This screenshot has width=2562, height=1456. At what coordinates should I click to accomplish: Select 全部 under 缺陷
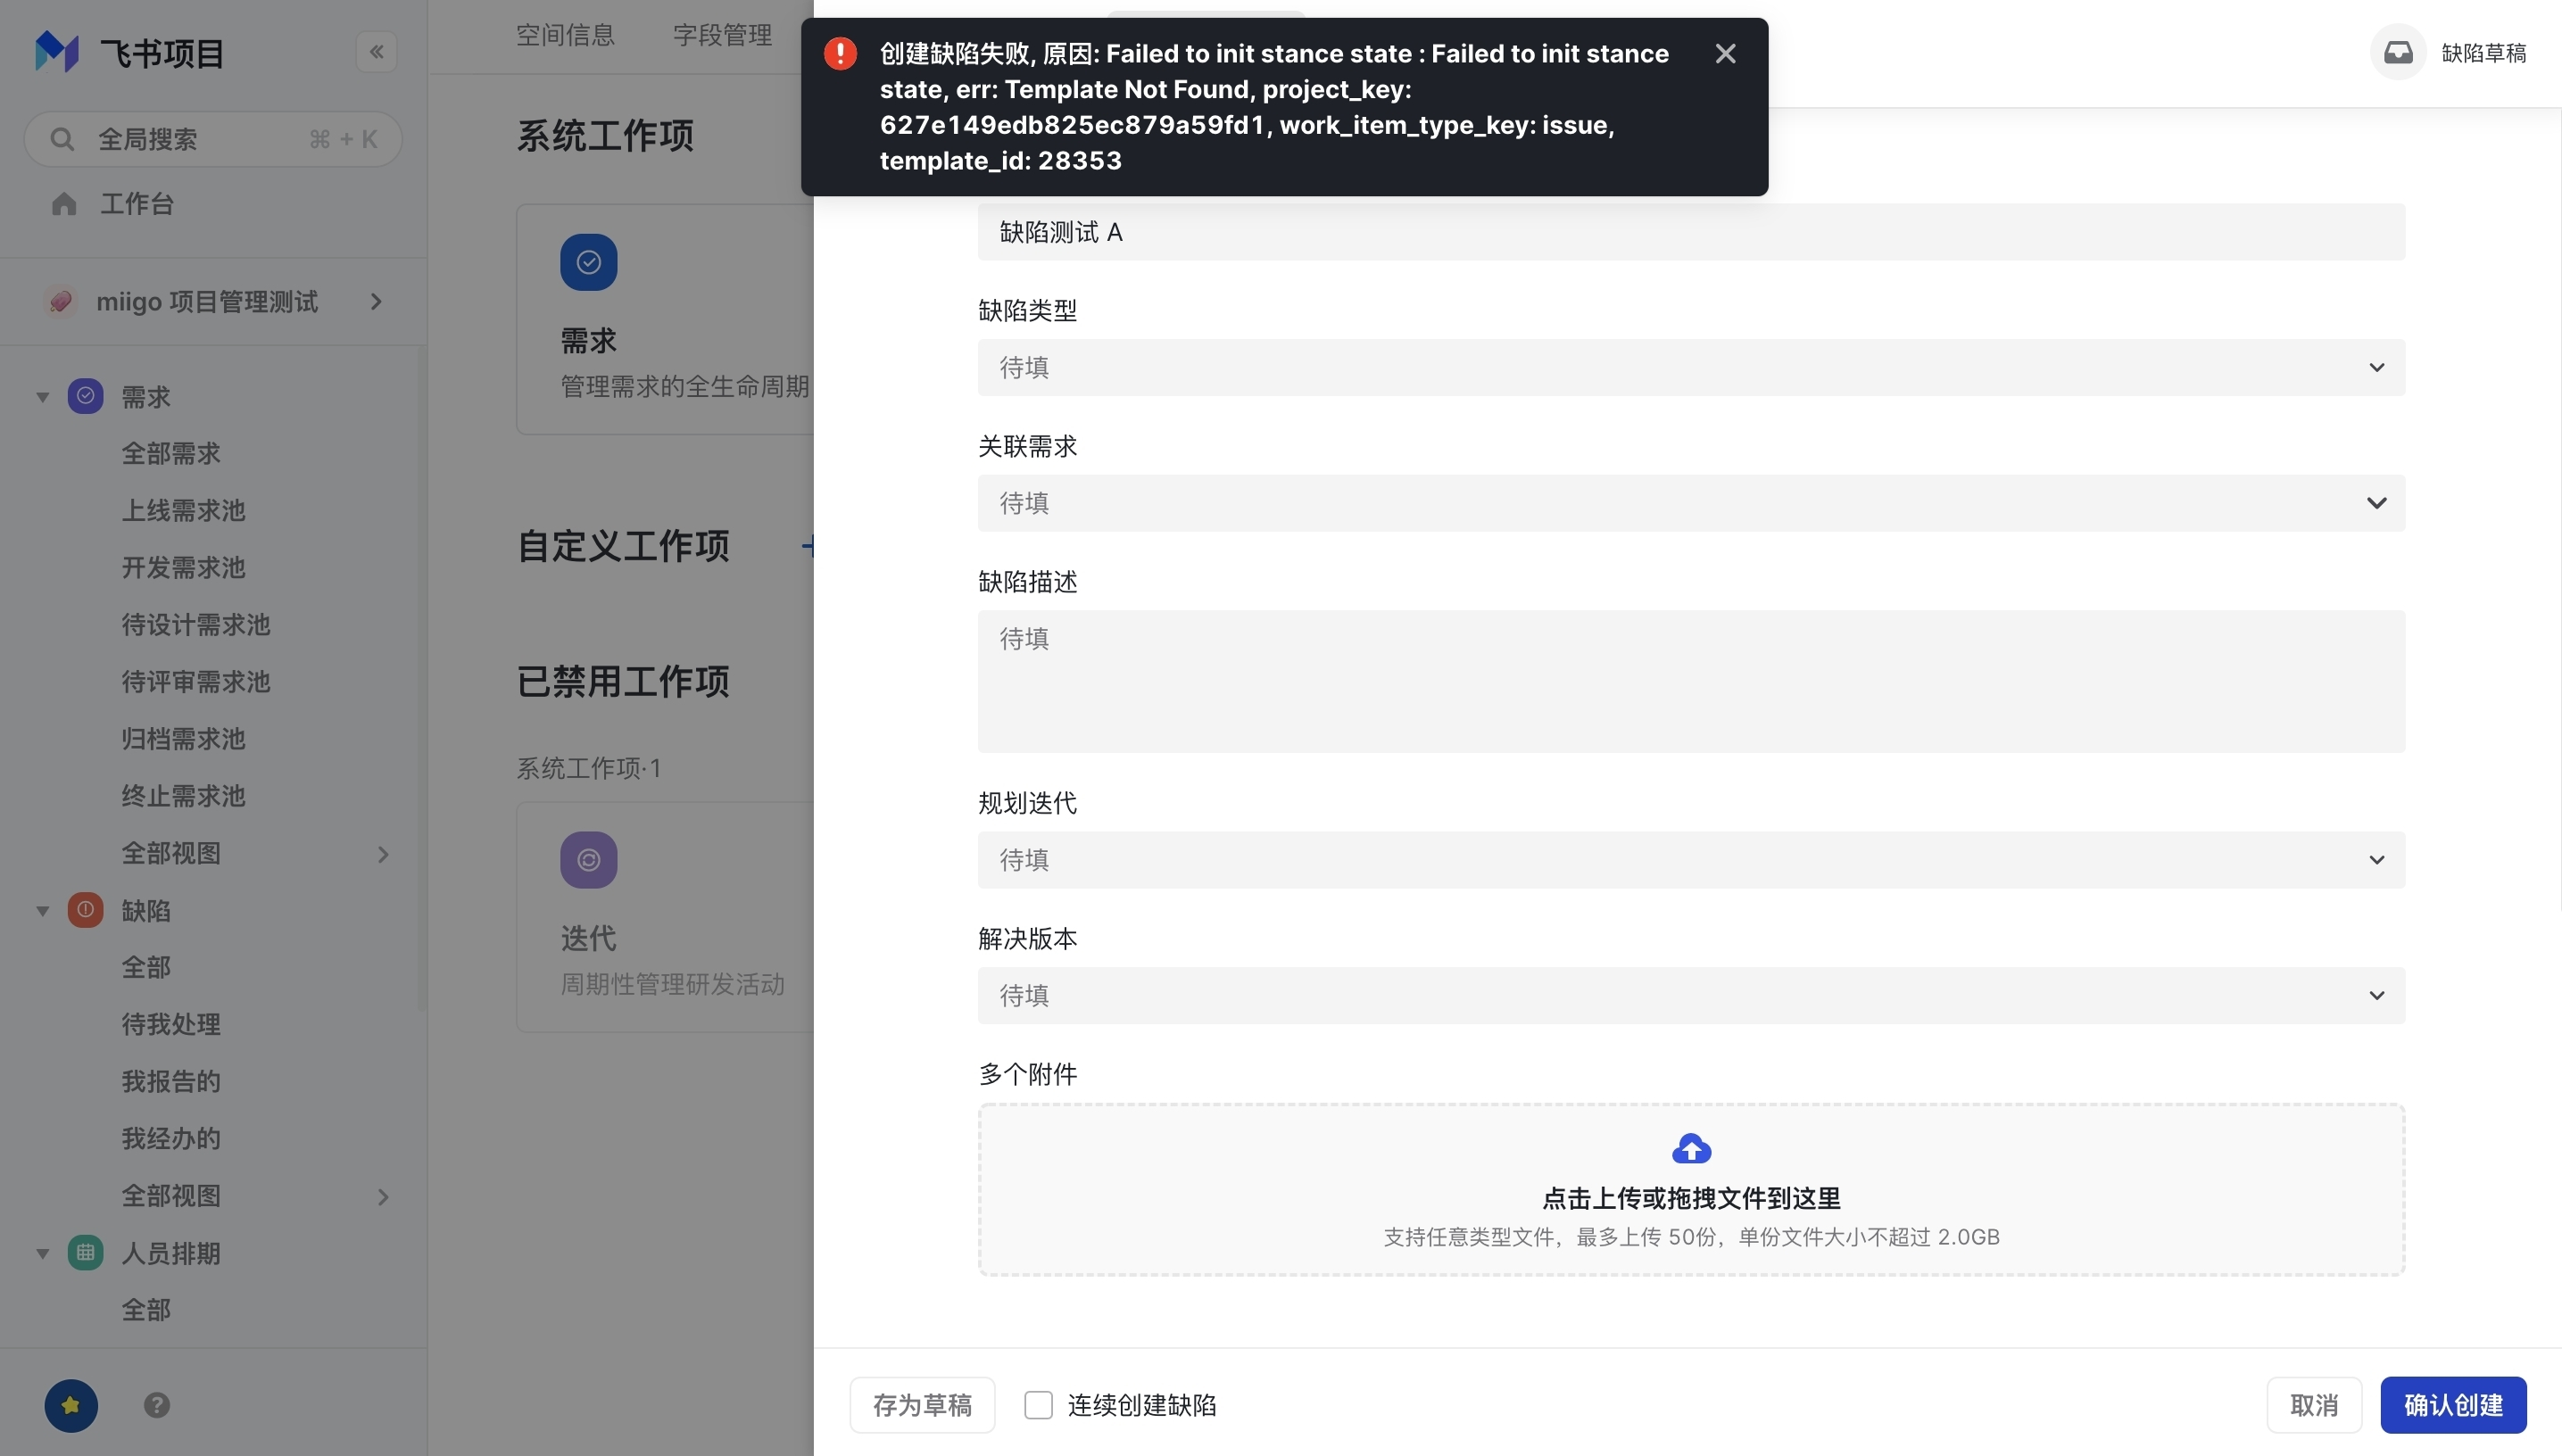[146, 968]
